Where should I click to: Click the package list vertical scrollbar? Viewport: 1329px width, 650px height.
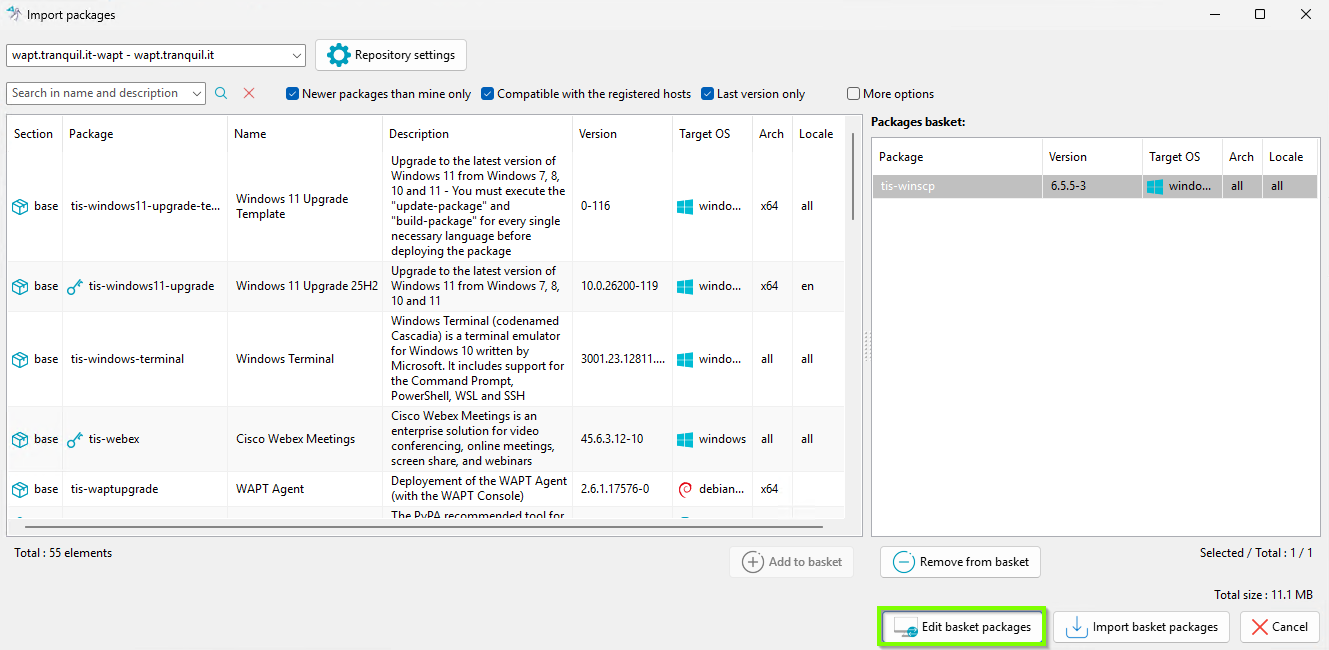(x=853, y=175)
